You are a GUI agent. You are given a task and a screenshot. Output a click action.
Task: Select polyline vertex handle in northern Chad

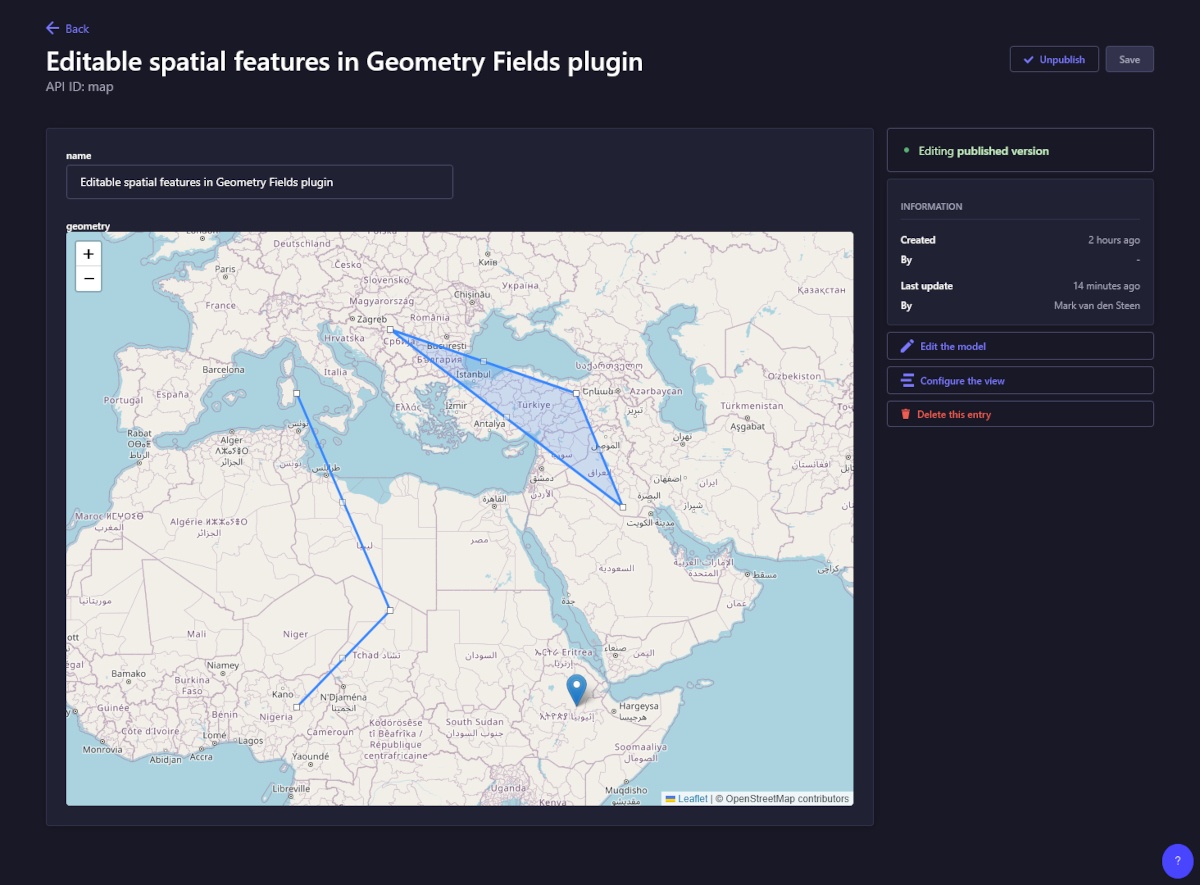390,610
